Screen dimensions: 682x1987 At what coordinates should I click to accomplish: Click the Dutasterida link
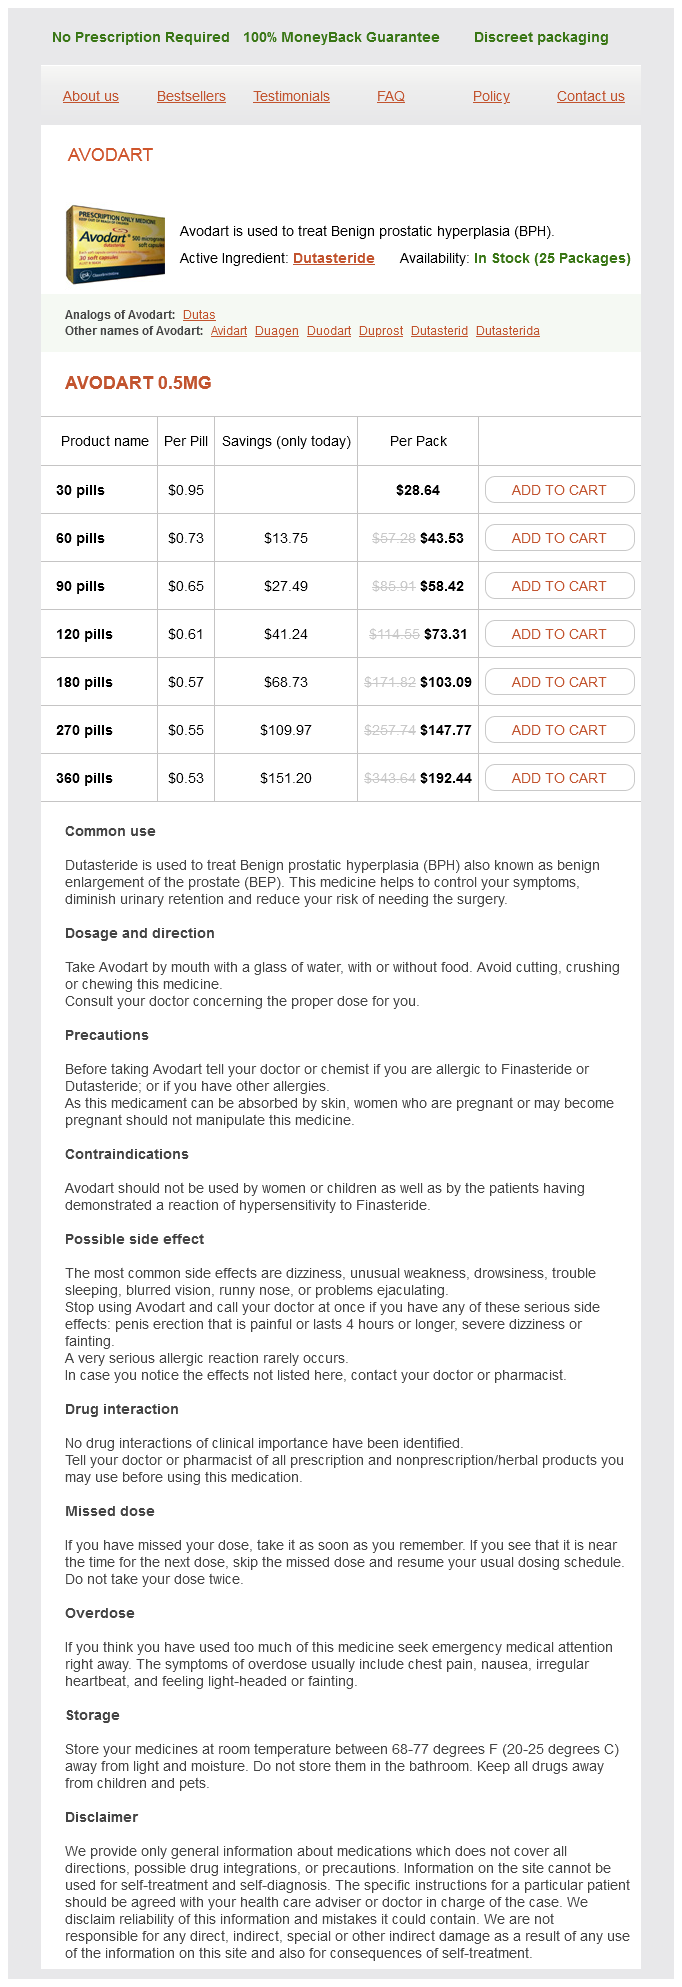coord(508,331)
